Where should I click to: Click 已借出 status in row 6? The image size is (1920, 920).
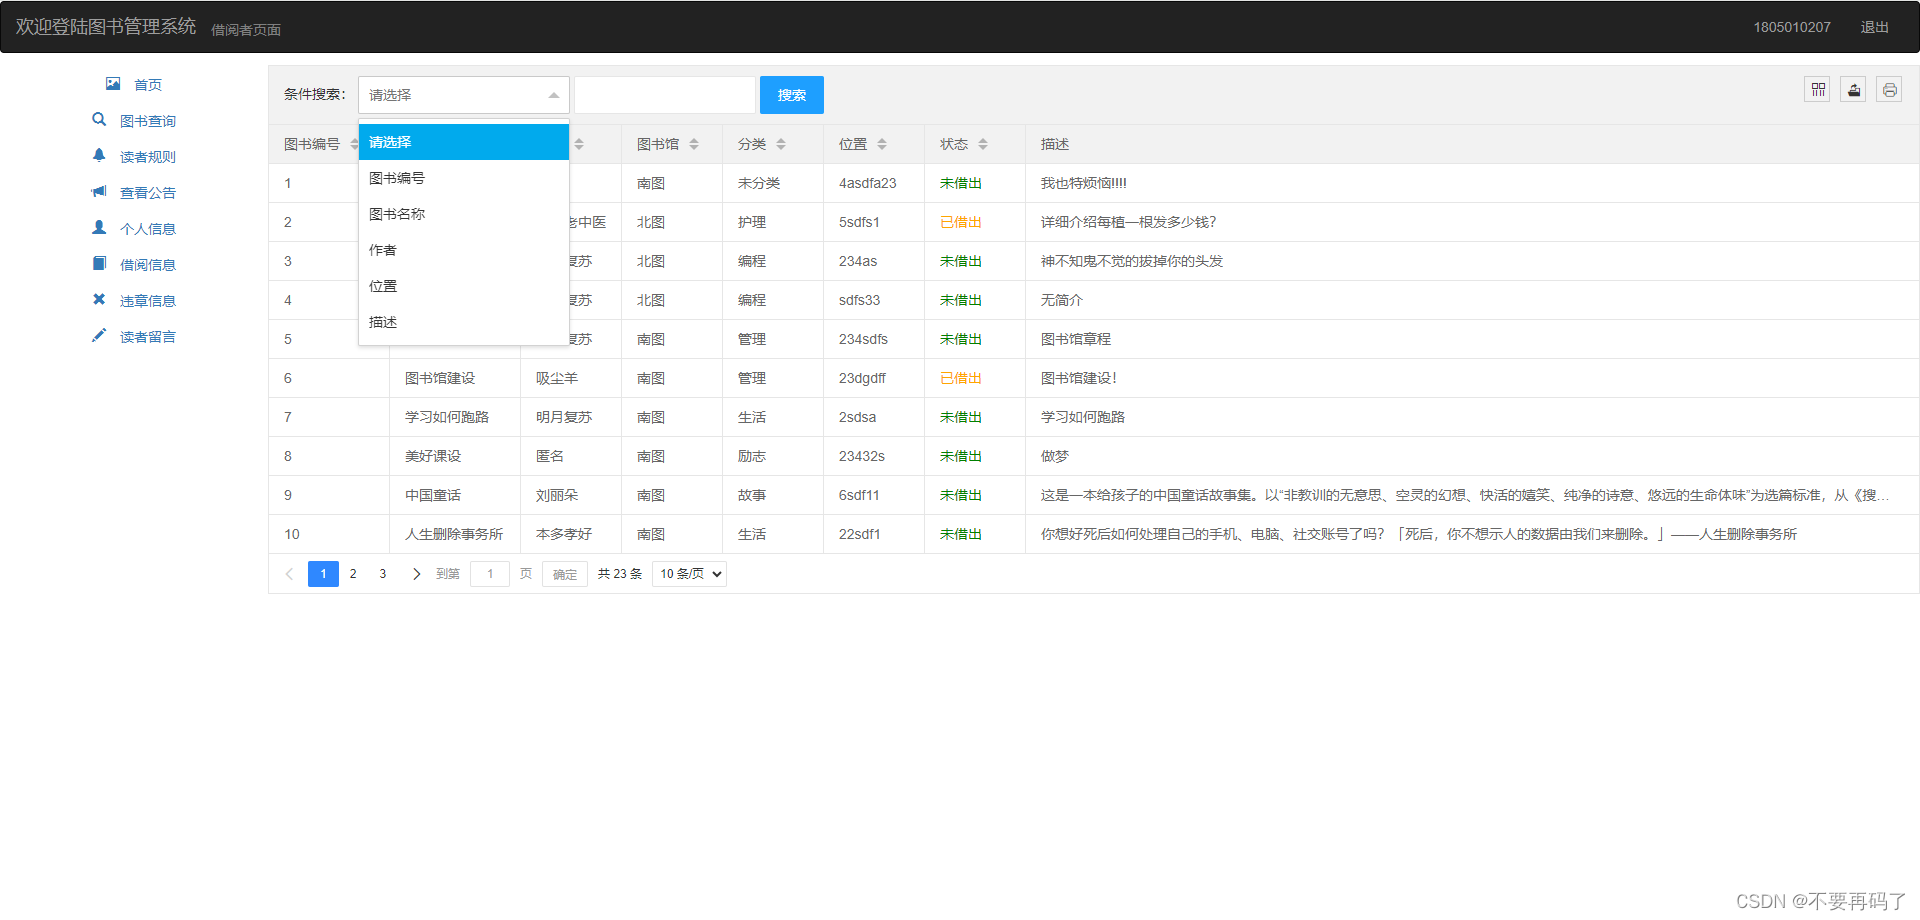click(x=961, y=378)
